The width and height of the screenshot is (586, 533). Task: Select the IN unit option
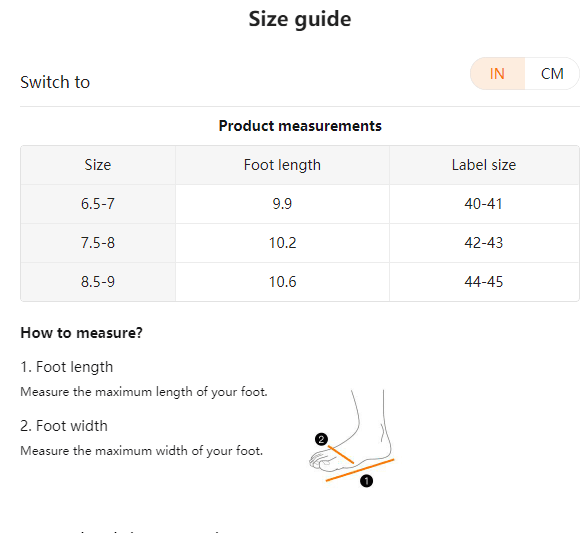[497, 74]
